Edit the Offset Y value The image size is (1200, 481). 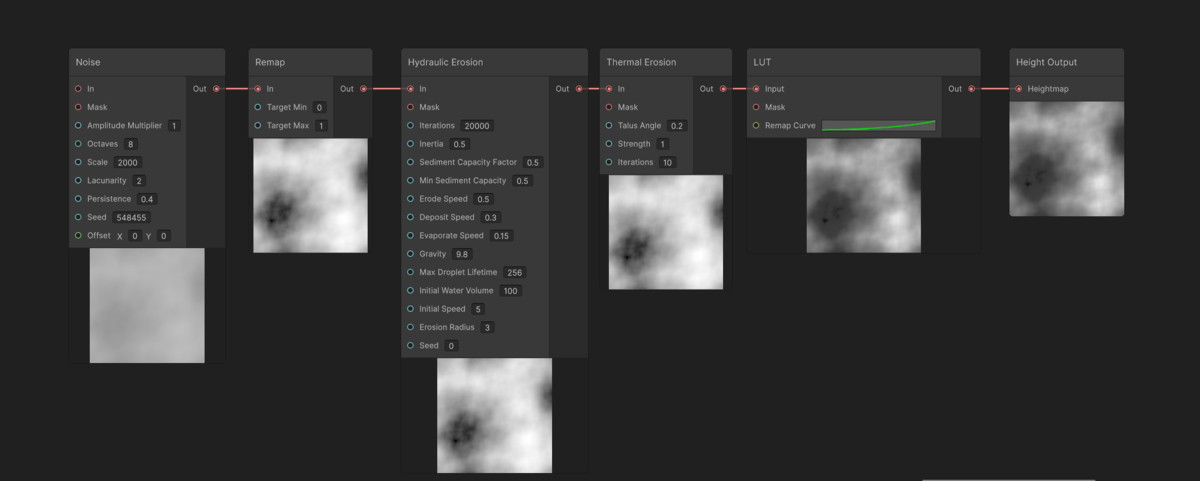pyautogui.click(x=163, y=236)
